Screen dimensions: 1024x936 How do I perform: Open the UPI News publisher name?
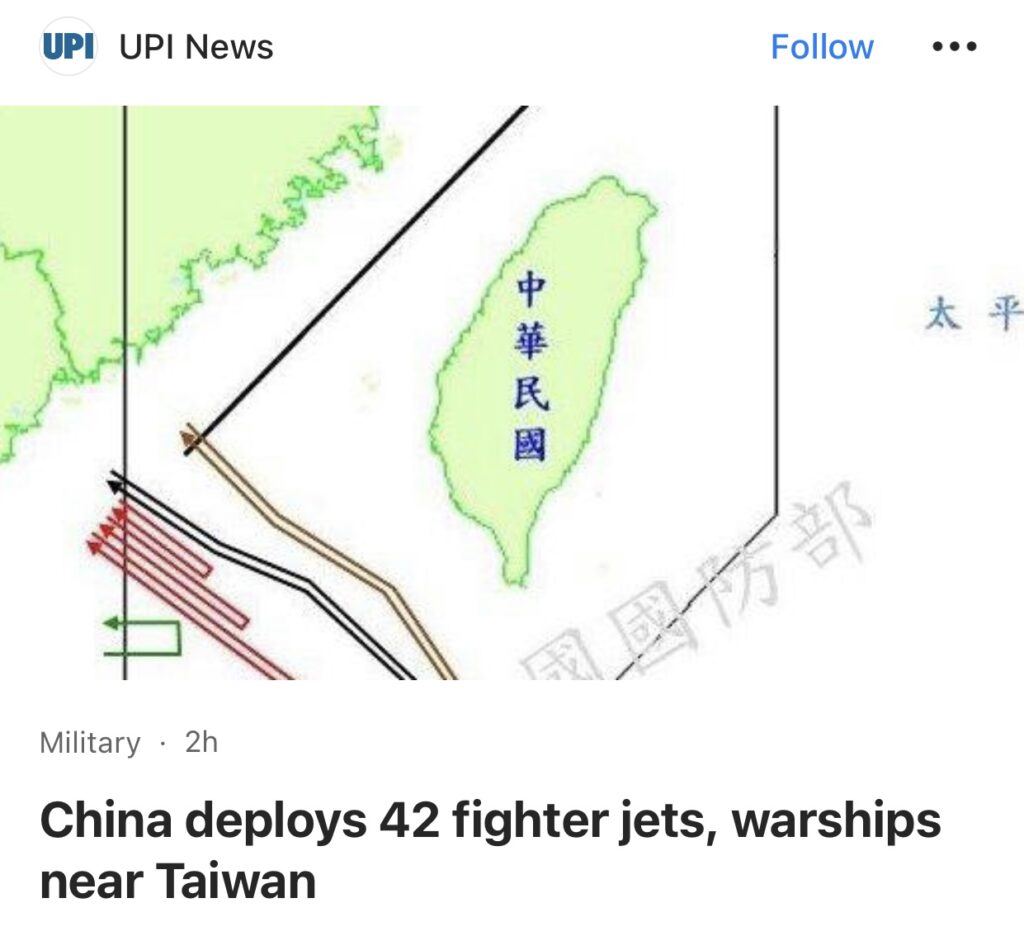point(196,47)
